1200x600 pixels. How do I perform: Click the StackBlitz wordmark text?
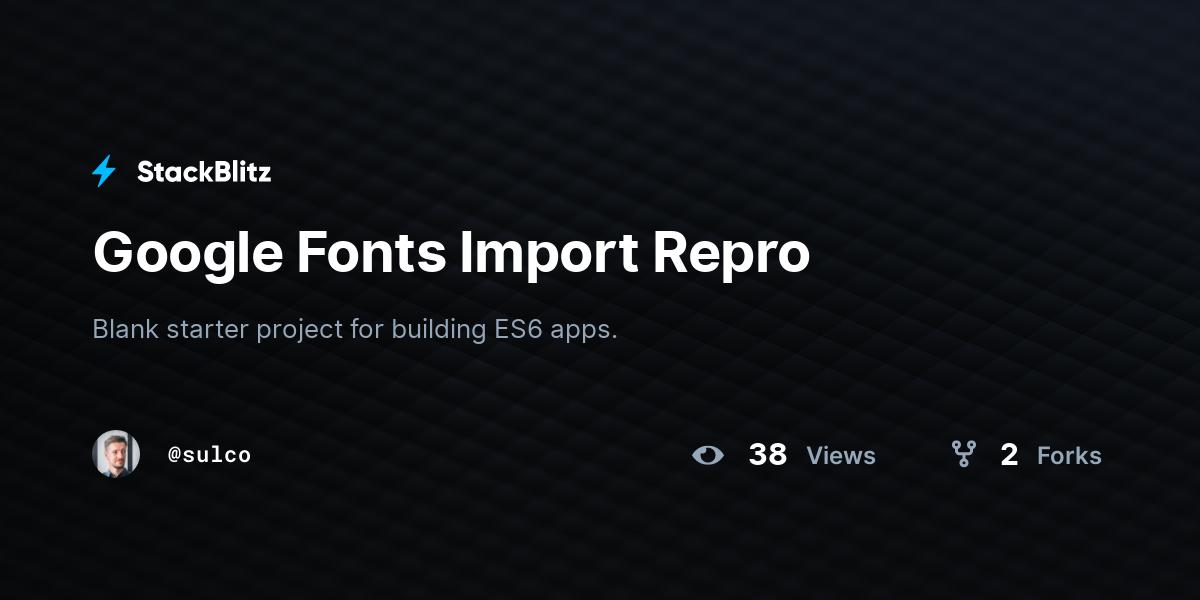tap(204, 172)
